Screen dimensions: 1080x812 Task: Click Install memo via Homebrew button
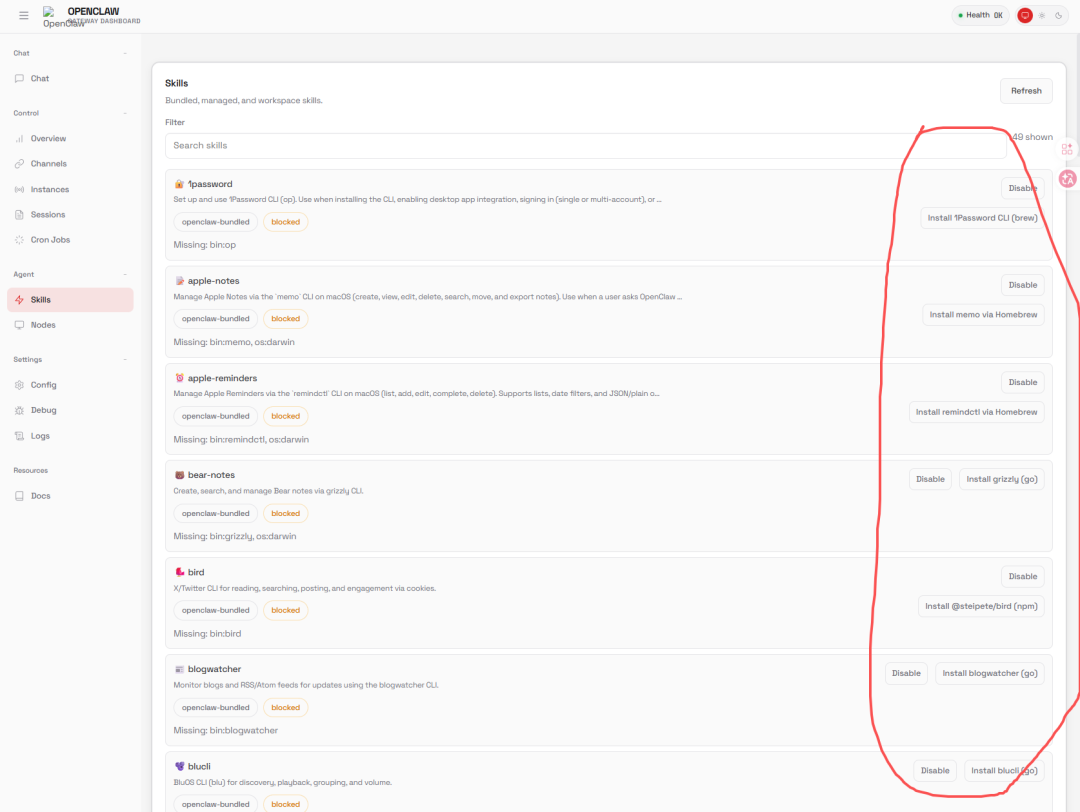(982, 315)
